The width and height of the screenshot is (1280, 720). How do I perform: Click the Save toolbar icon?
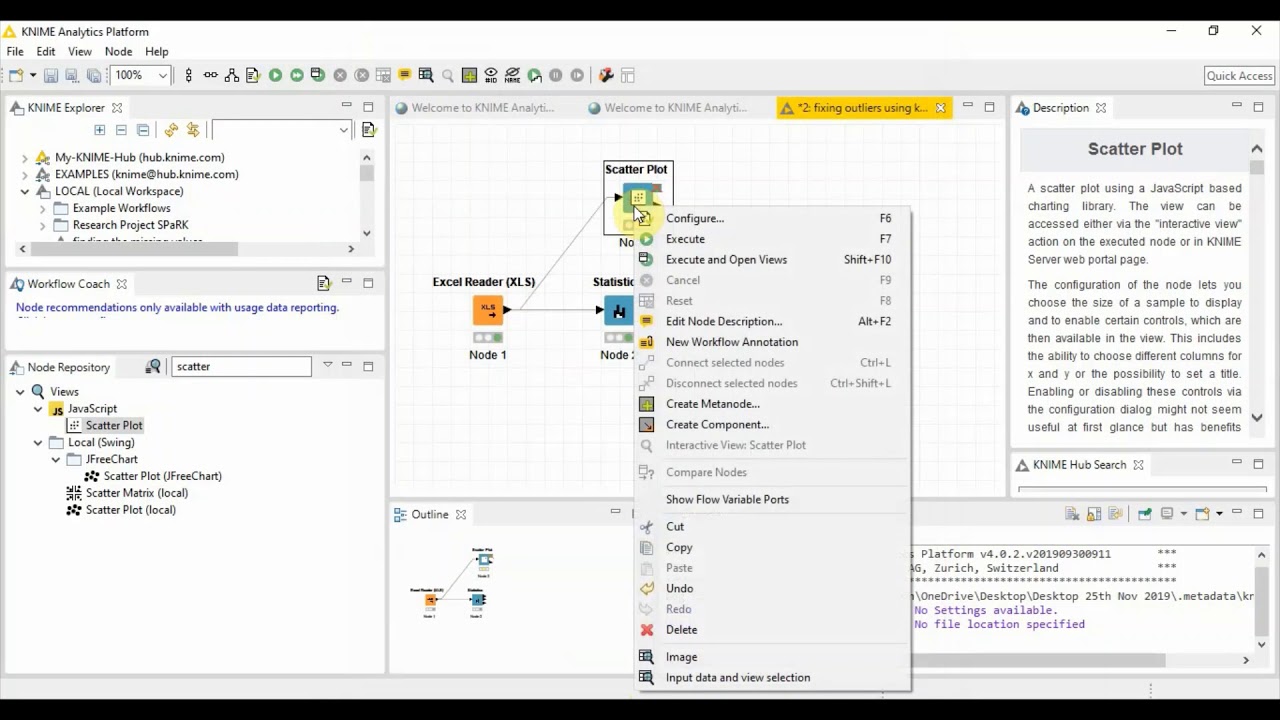coord(51,75)
